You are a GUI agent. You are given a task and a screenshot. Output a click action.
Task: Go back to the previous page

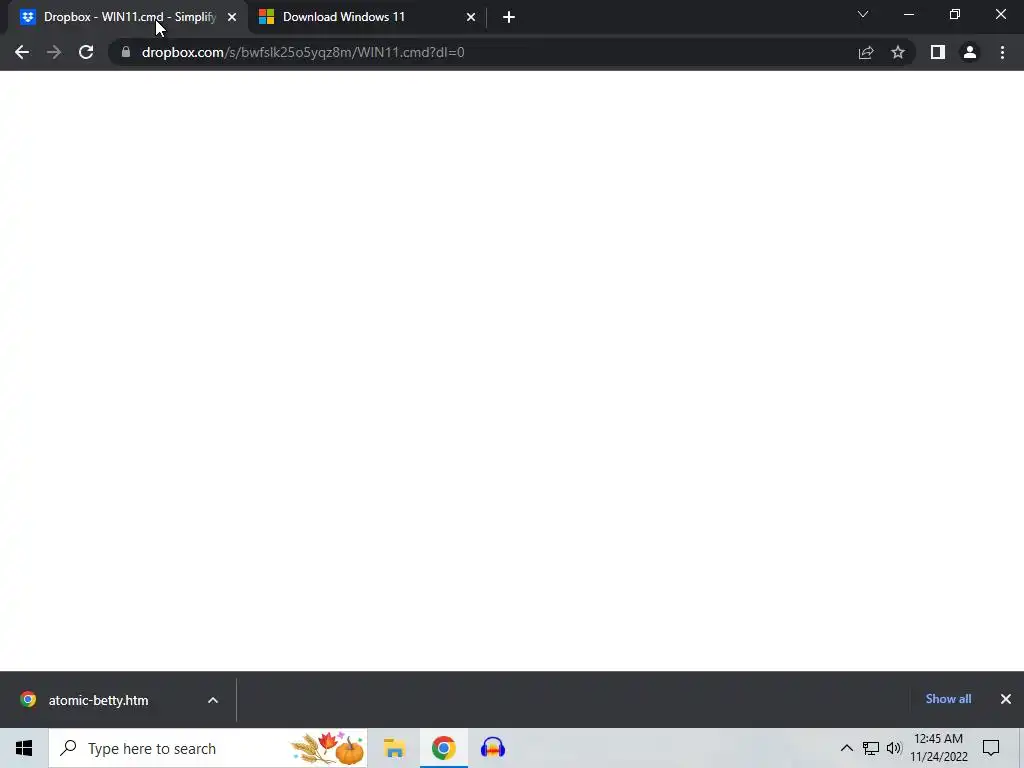pyautogui.click(x=22, y=52)
